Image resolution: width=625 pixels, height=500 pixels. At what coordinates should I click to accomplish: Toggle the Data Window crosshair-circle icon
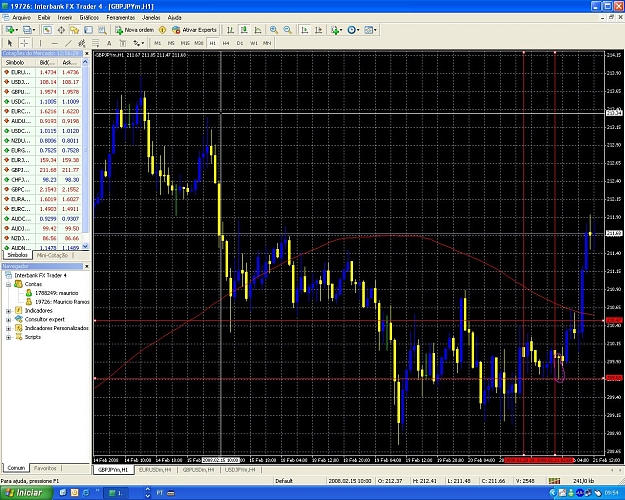click(x=61, y=30)
